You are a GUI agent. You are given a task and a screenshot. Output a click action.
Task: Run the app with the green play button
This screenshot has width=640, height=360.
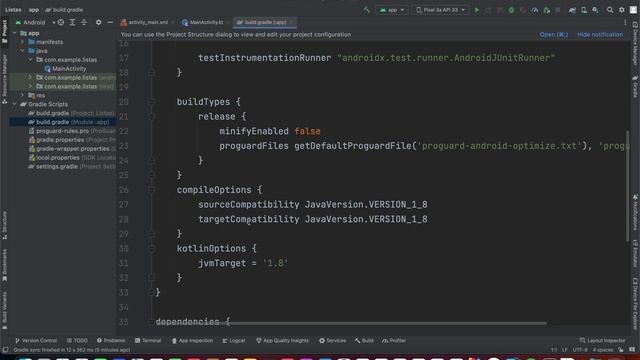coord(476,10)
